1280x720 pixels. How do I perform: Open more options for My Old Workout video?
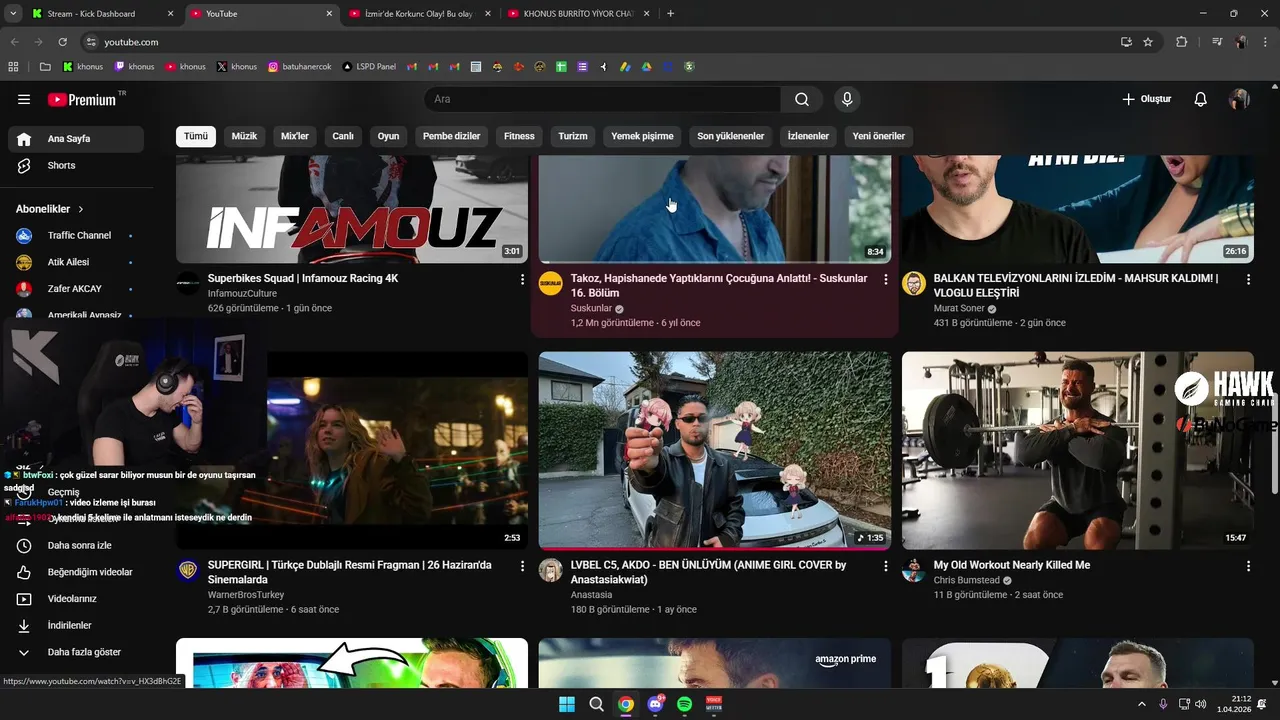click(x=1248, y=566)
